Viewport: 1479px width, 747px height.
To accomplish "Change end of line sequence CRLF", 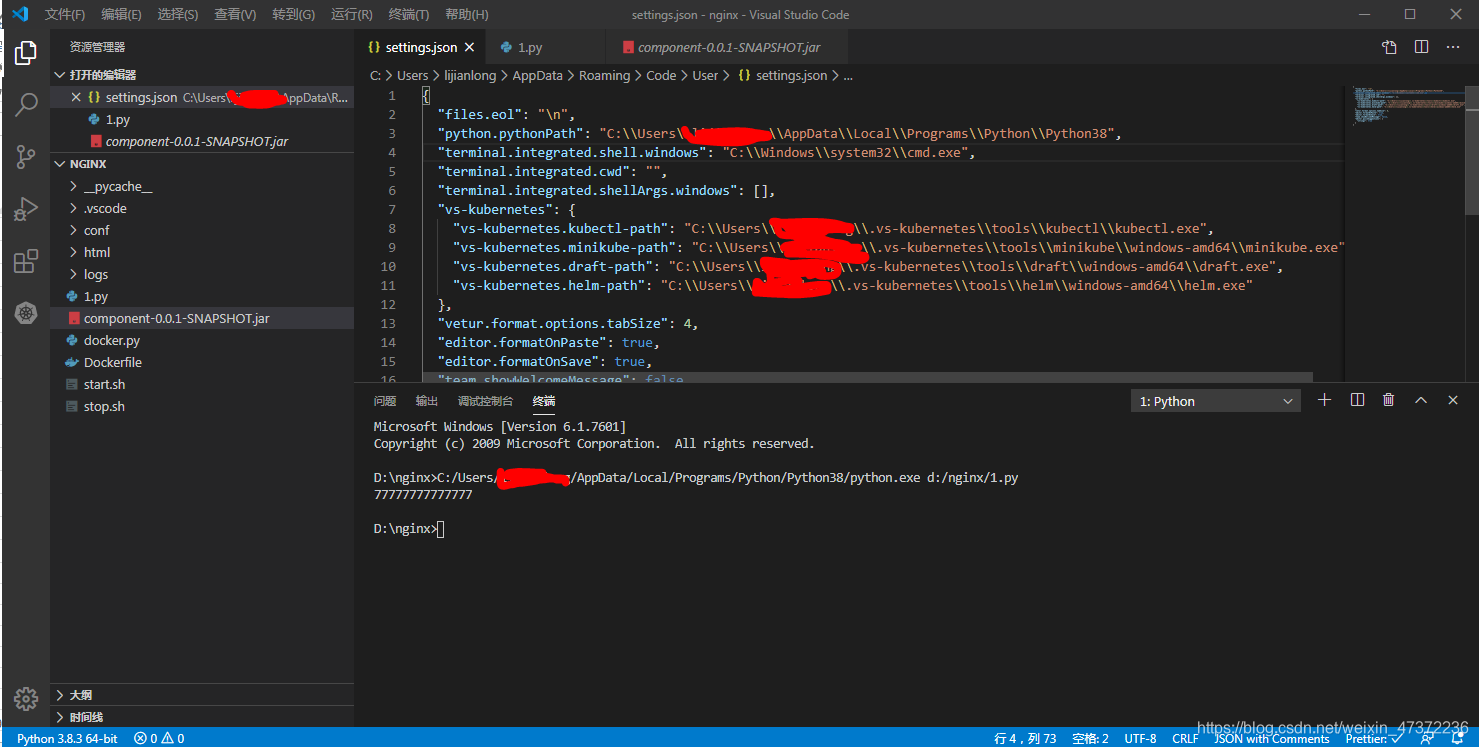I will [1185, 738].
